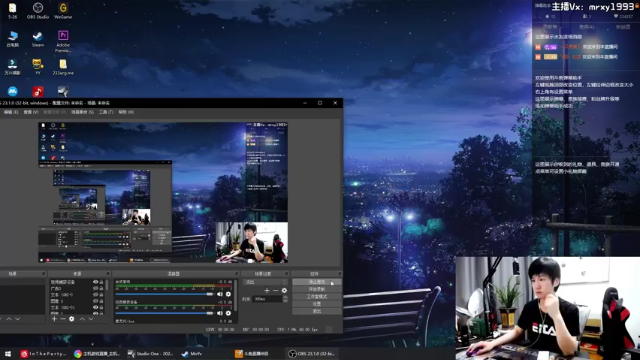The image size is (640, 360).
Task: Select the 图像 3 source row
Action: point(76,301)
